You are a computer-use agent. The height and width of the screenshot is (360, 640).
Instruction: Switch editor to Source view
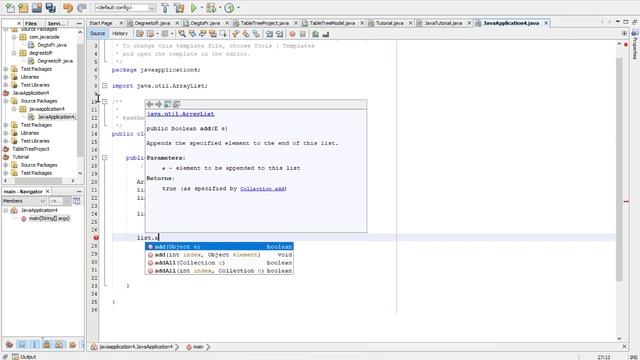97,33
